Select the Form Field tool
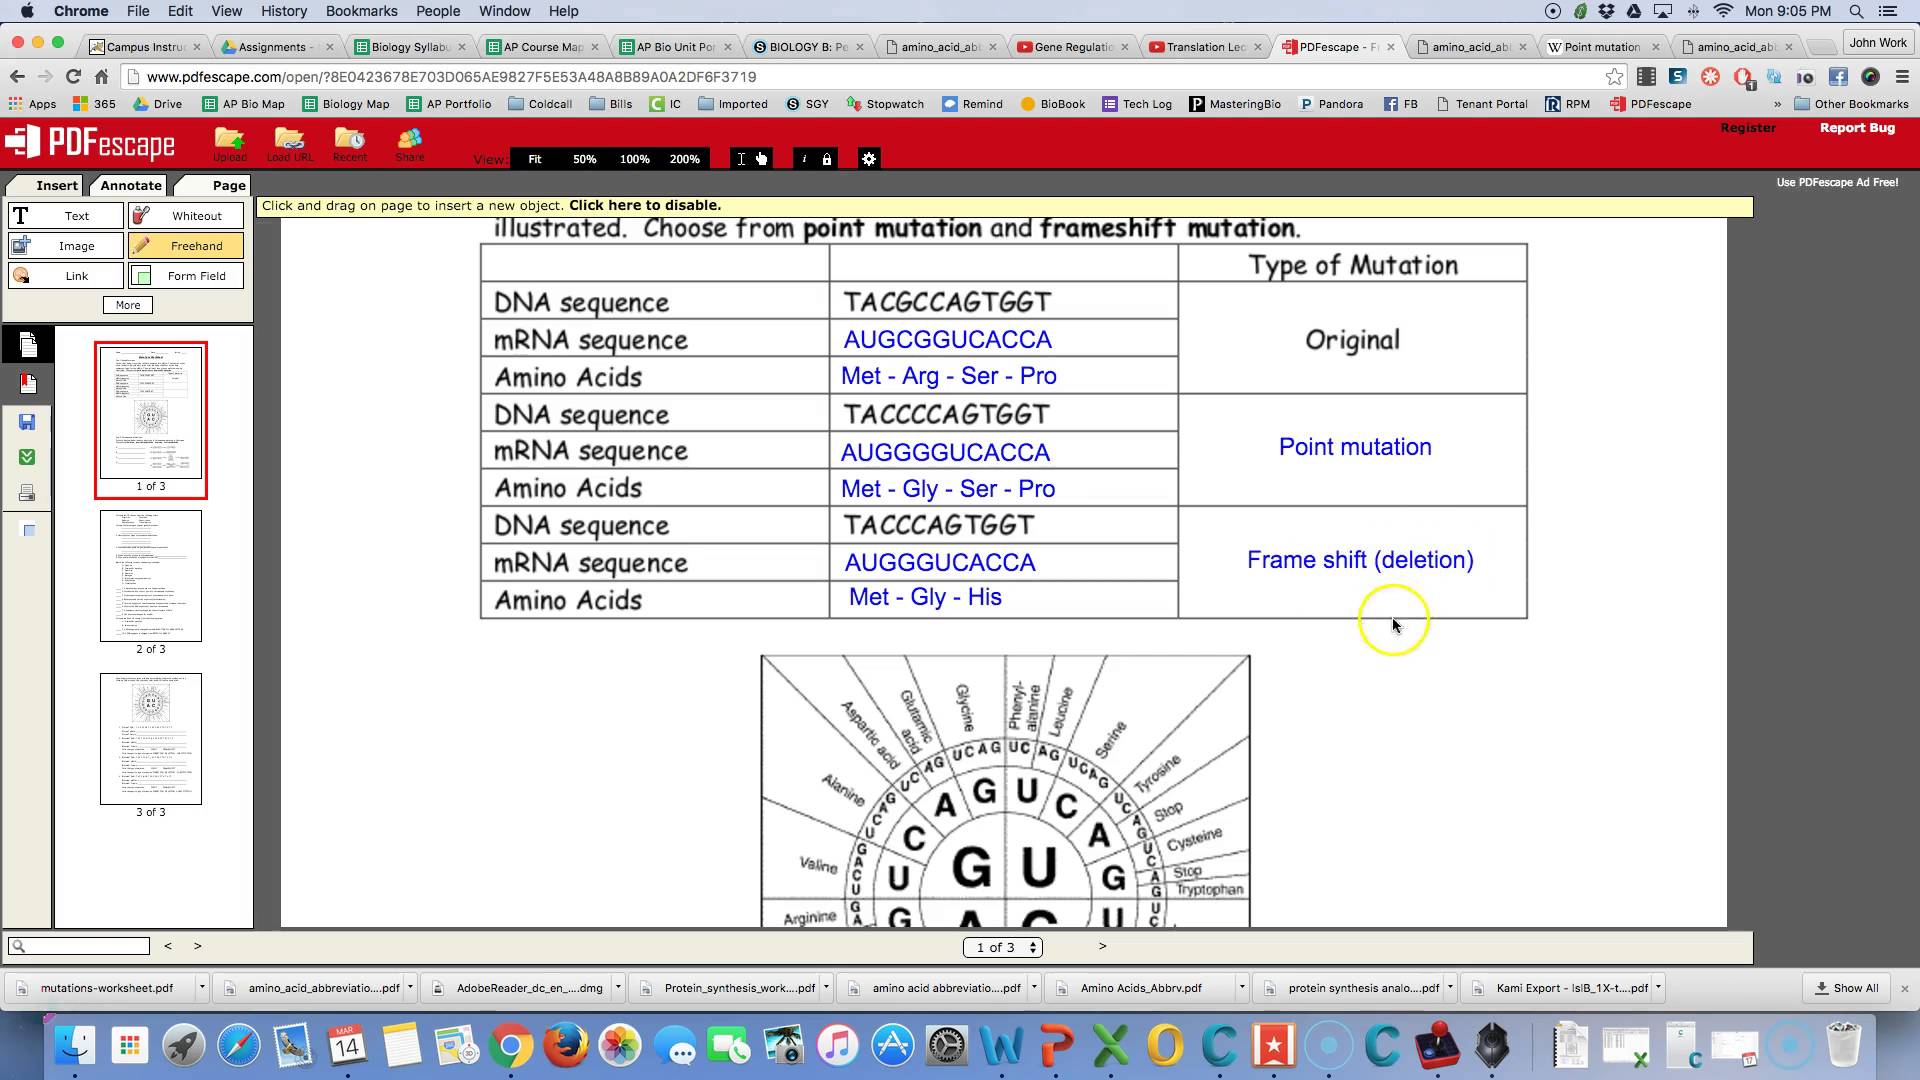This screenshot has width=1920, height=1080. tap(196, 276)
